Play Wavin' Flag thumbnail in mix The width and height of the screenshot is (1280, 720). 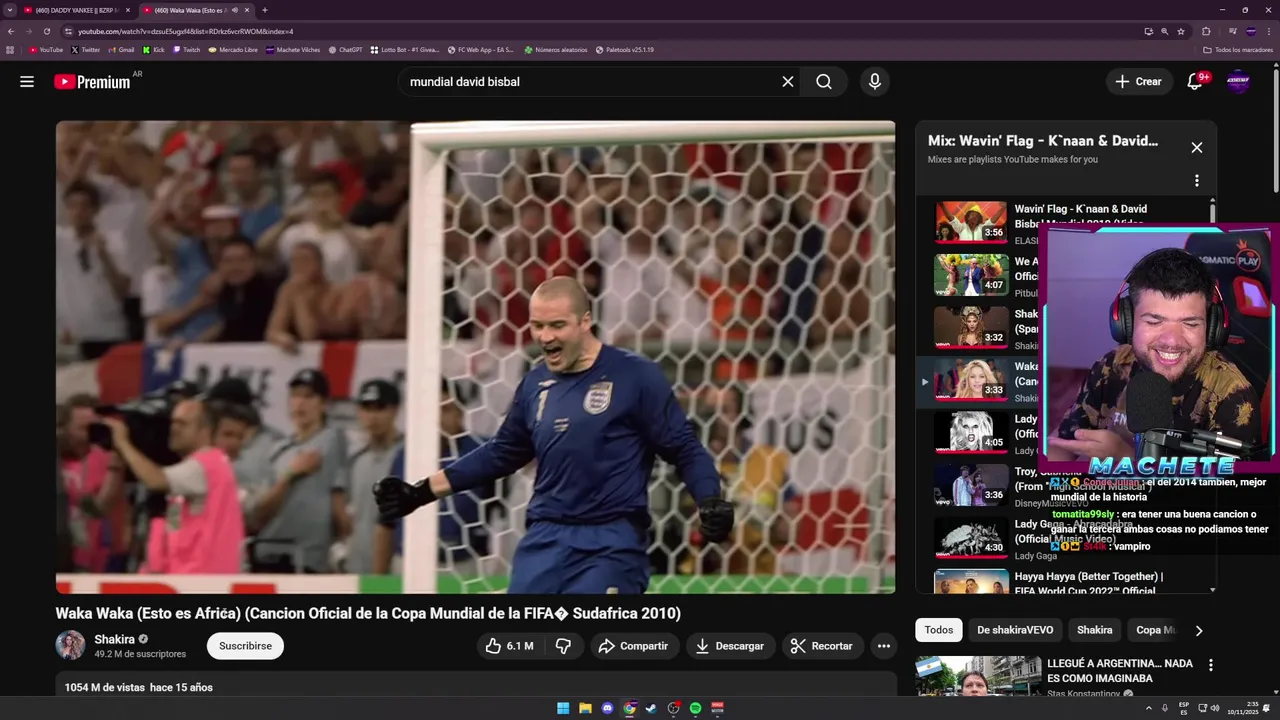(x=971, y=222)
